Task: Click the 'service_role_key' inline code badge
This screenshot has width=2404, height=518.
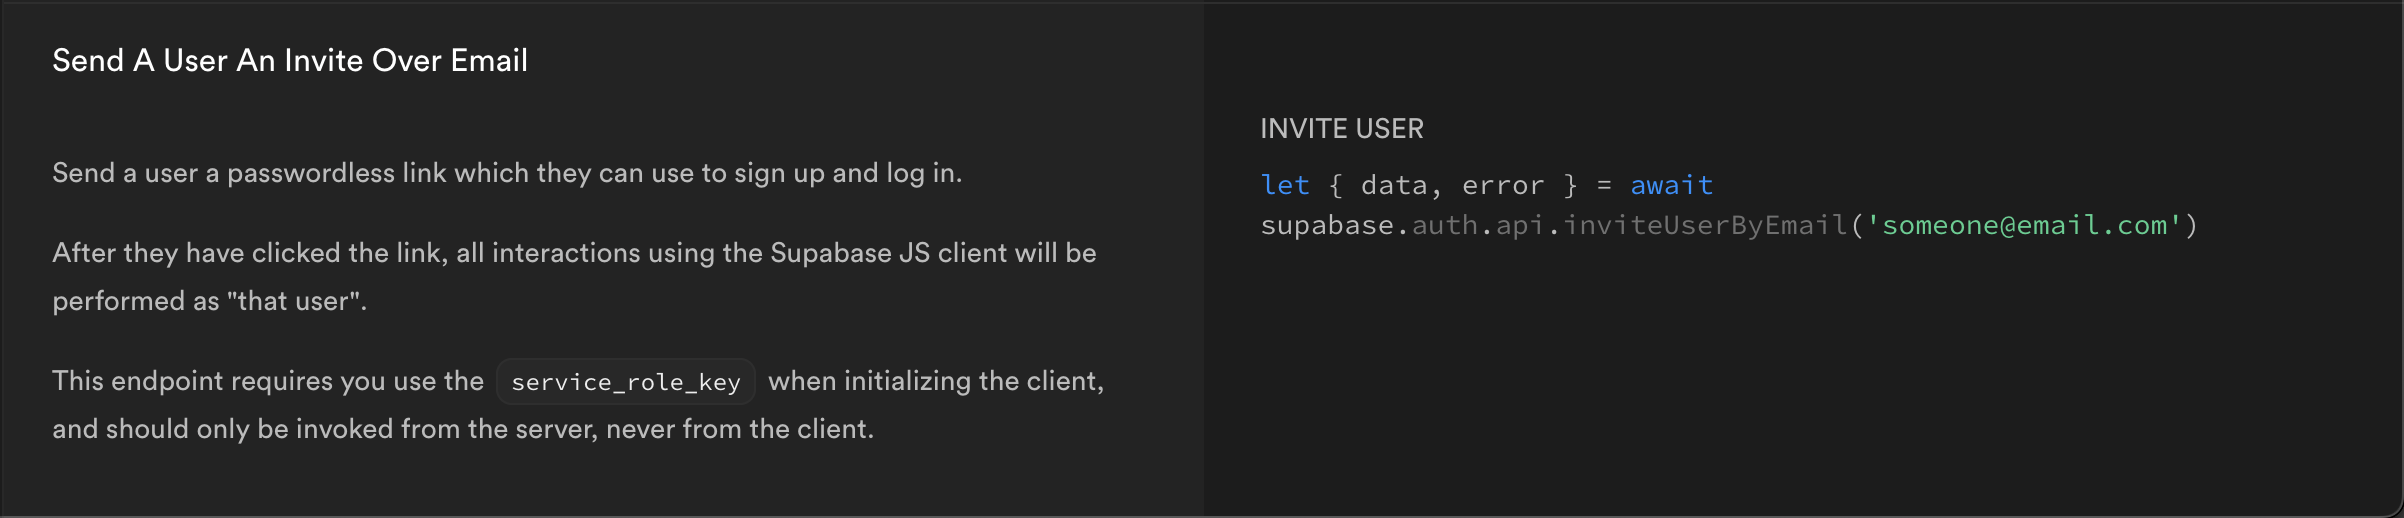Action: pos(626,382)
